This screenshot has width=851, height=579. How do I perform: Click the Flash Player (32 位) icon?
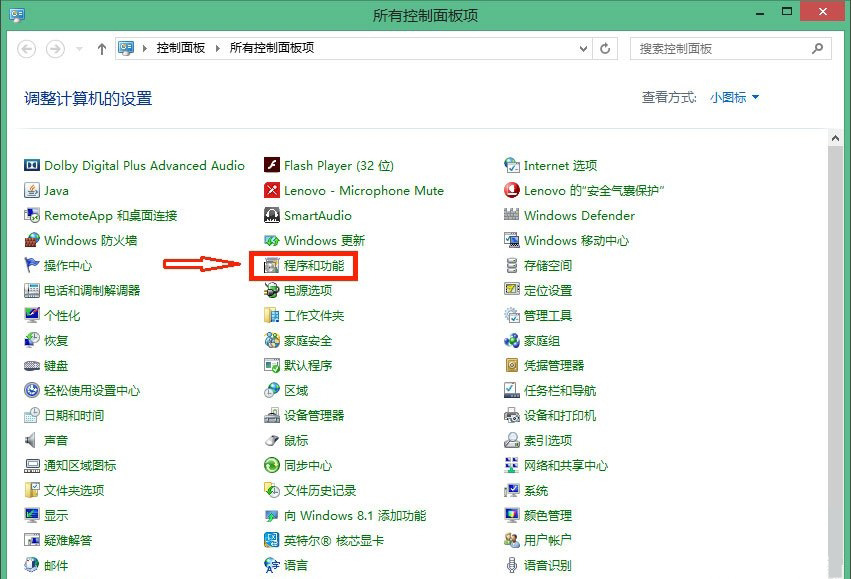272,165
